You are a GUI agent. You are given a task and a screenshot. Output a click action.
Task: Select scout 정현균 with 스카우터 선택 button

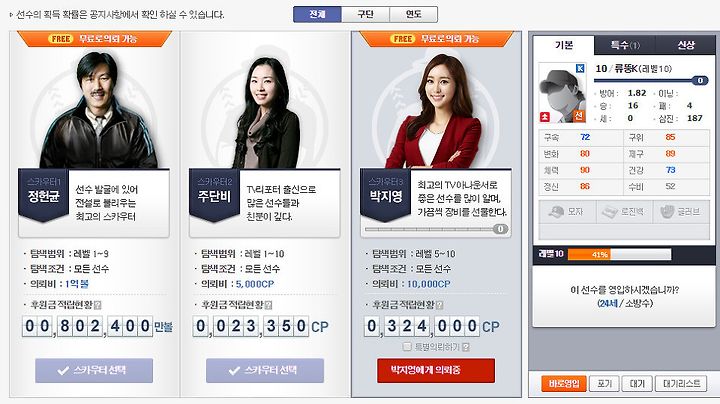click(94, 370)
